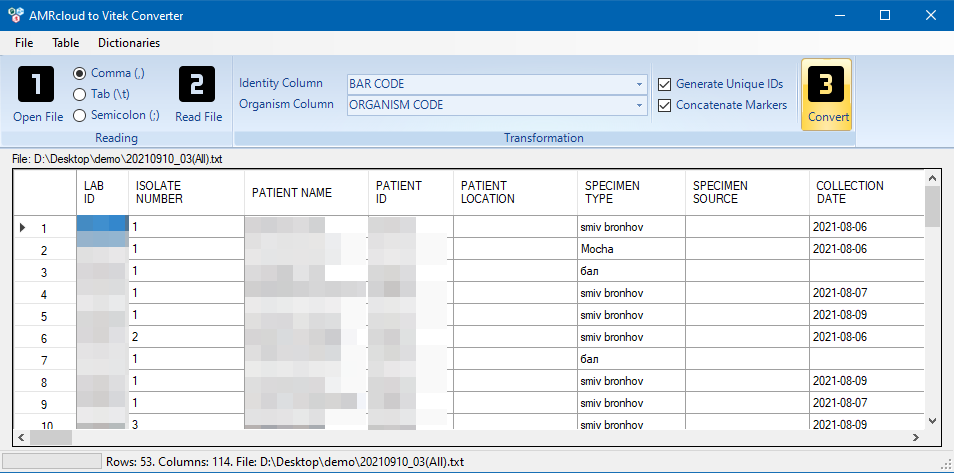The height and width of the screenshot is (473, 954).
Task: Select row header number 7
Action: (45, 359)
